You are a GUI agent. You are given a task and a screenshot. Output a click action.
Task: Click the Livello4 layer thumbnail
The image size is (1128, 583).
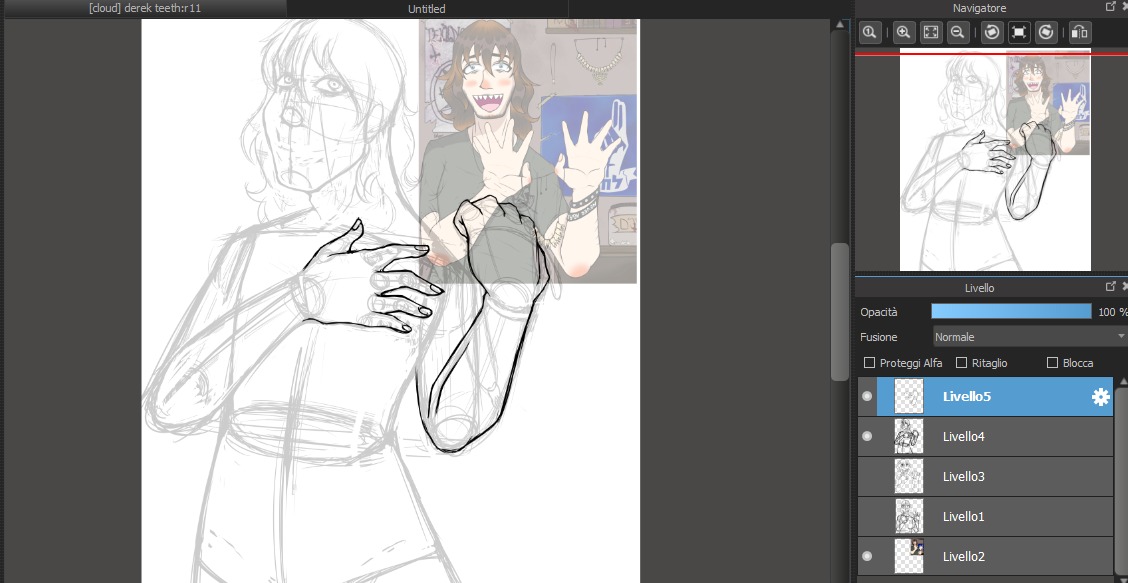909,436
